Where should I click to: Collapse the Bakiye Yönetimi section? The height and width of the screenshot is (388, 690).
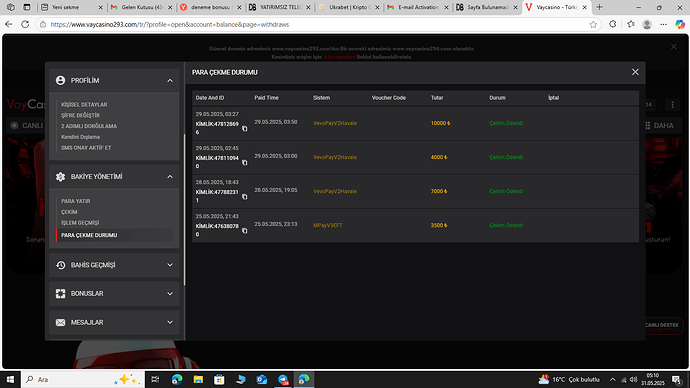pos(170,177)
